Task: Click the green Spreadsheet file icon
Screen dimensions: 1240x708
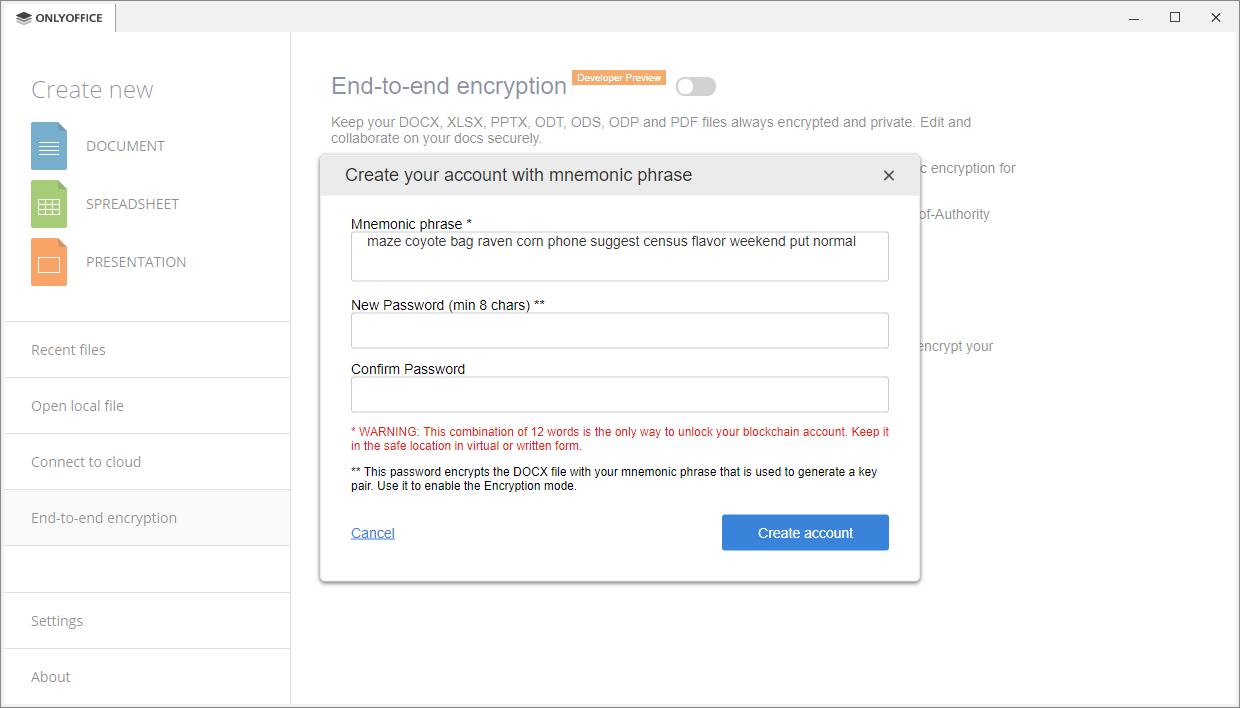Action: [x=49, y=204]
